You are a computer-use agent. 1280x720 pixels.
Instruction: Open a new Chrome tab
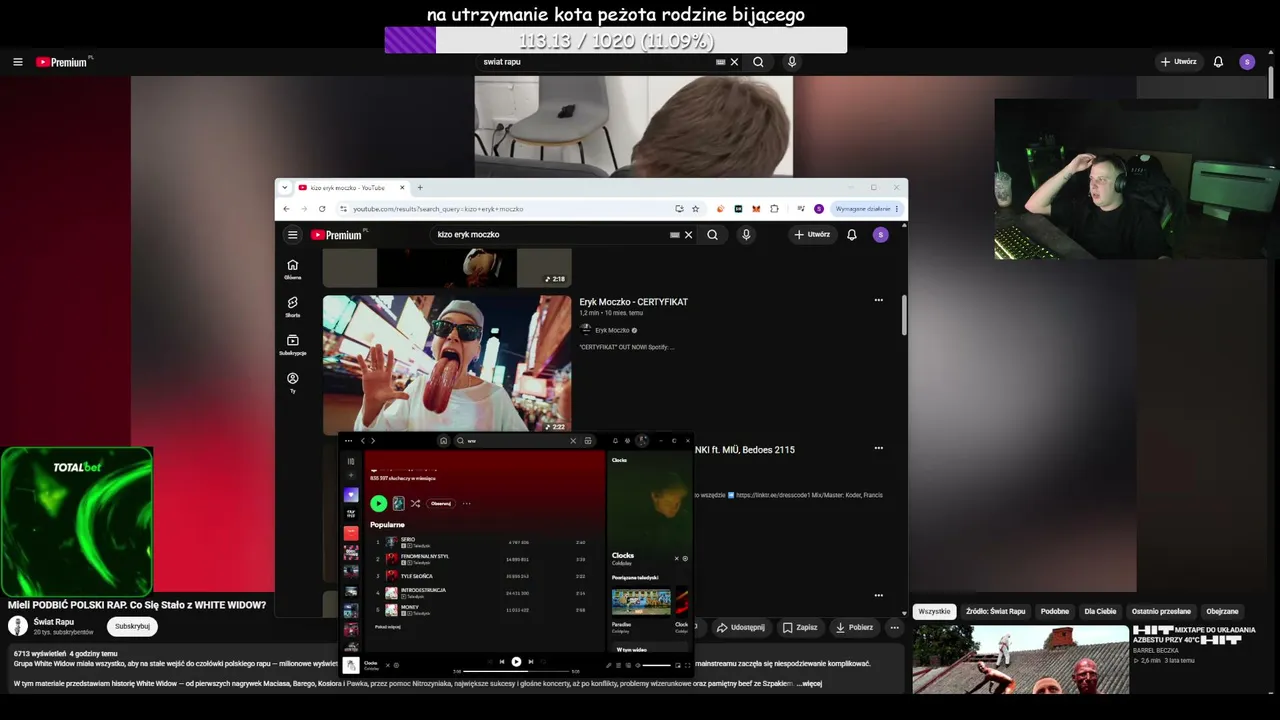point(420,188)
